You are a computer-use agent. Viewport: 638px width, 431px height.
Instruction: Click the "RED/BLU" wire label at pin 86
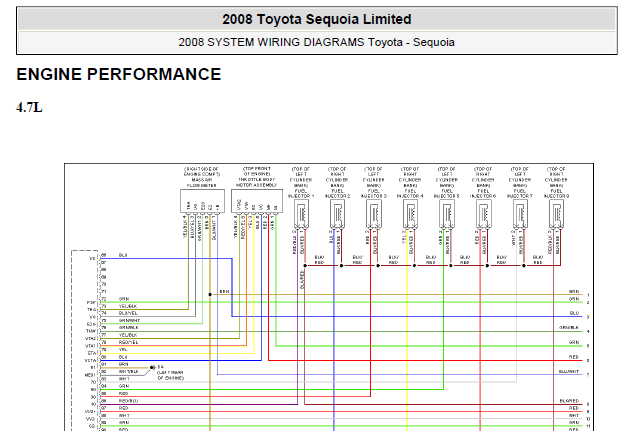click(x=129, y=401)
